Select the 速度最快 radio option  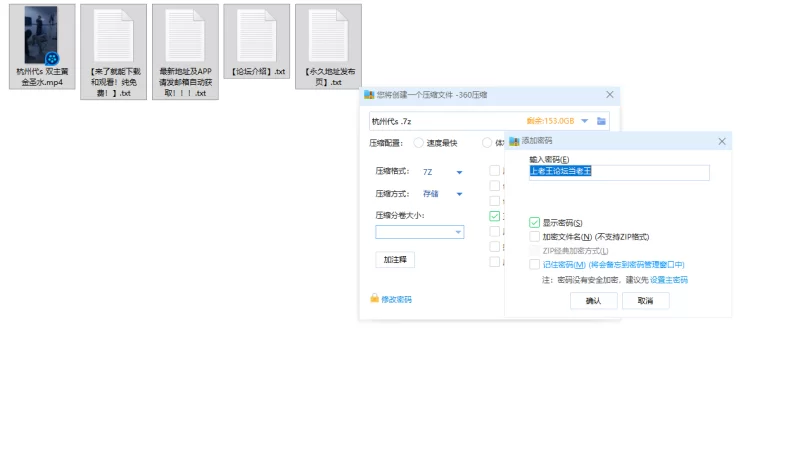click(x=418, y=143)
